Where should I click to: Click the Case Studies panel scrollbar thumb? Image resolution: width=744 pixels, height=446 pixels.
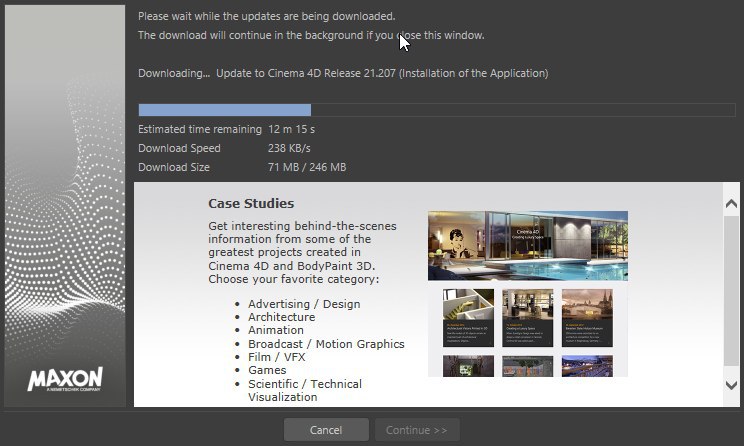731,290
